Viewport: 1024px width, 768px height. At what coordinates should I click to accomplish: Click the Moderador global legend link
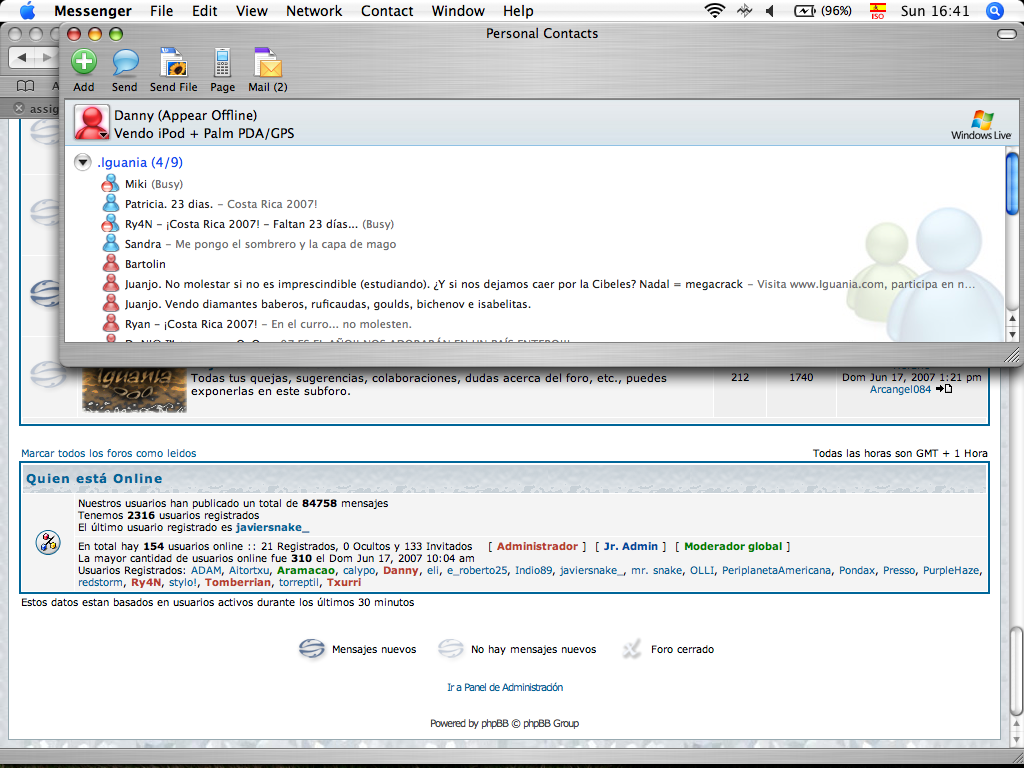pyautogui.click(x=733, y=547)
